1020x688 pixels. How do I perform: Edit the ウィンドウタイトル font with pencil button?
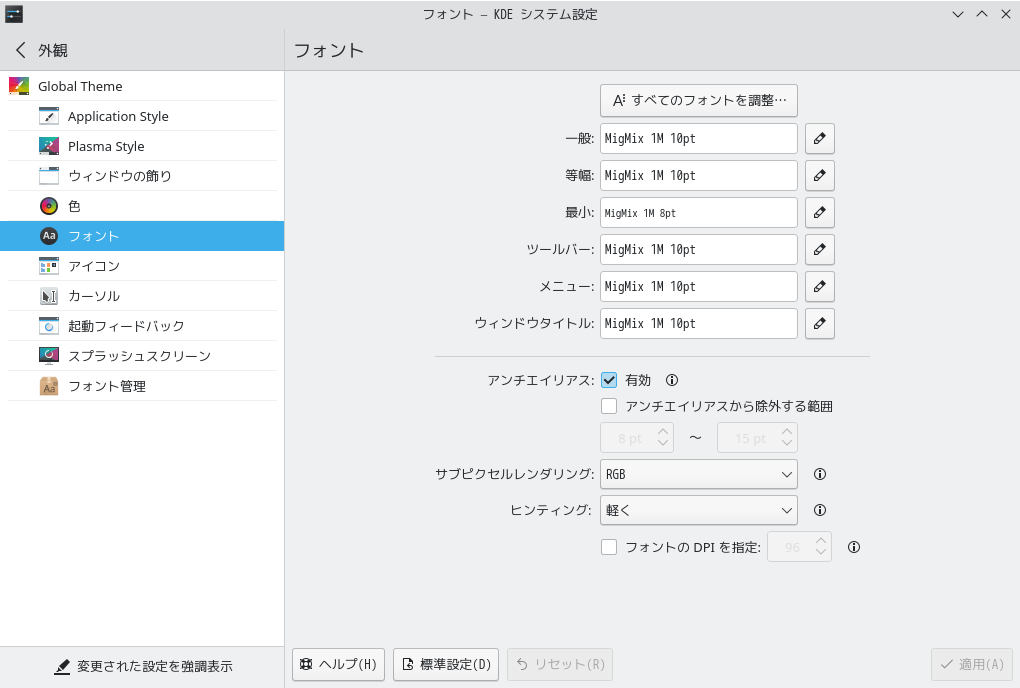tap(820, 324)
